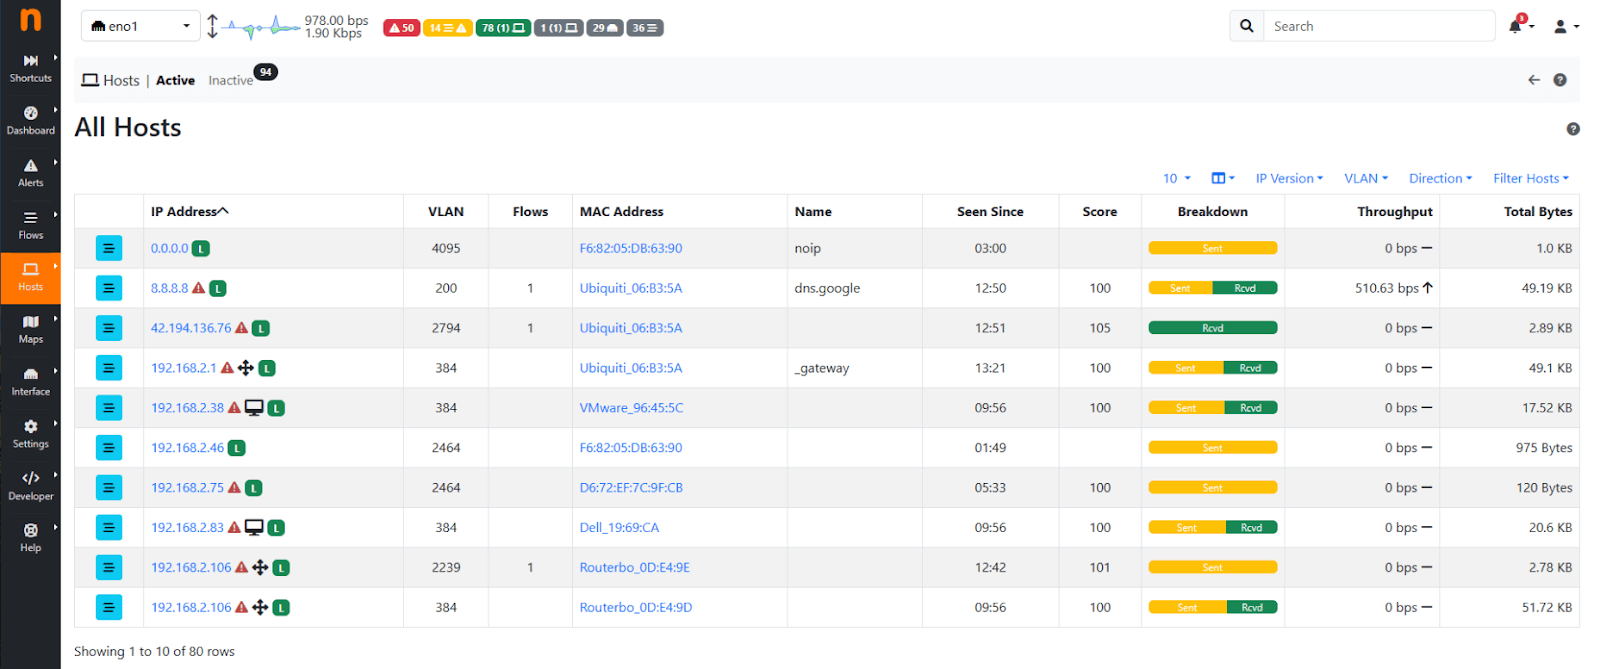Expand the VLAN filter dropdown
The image size is (1600, 669).
tap(1365, 178)
